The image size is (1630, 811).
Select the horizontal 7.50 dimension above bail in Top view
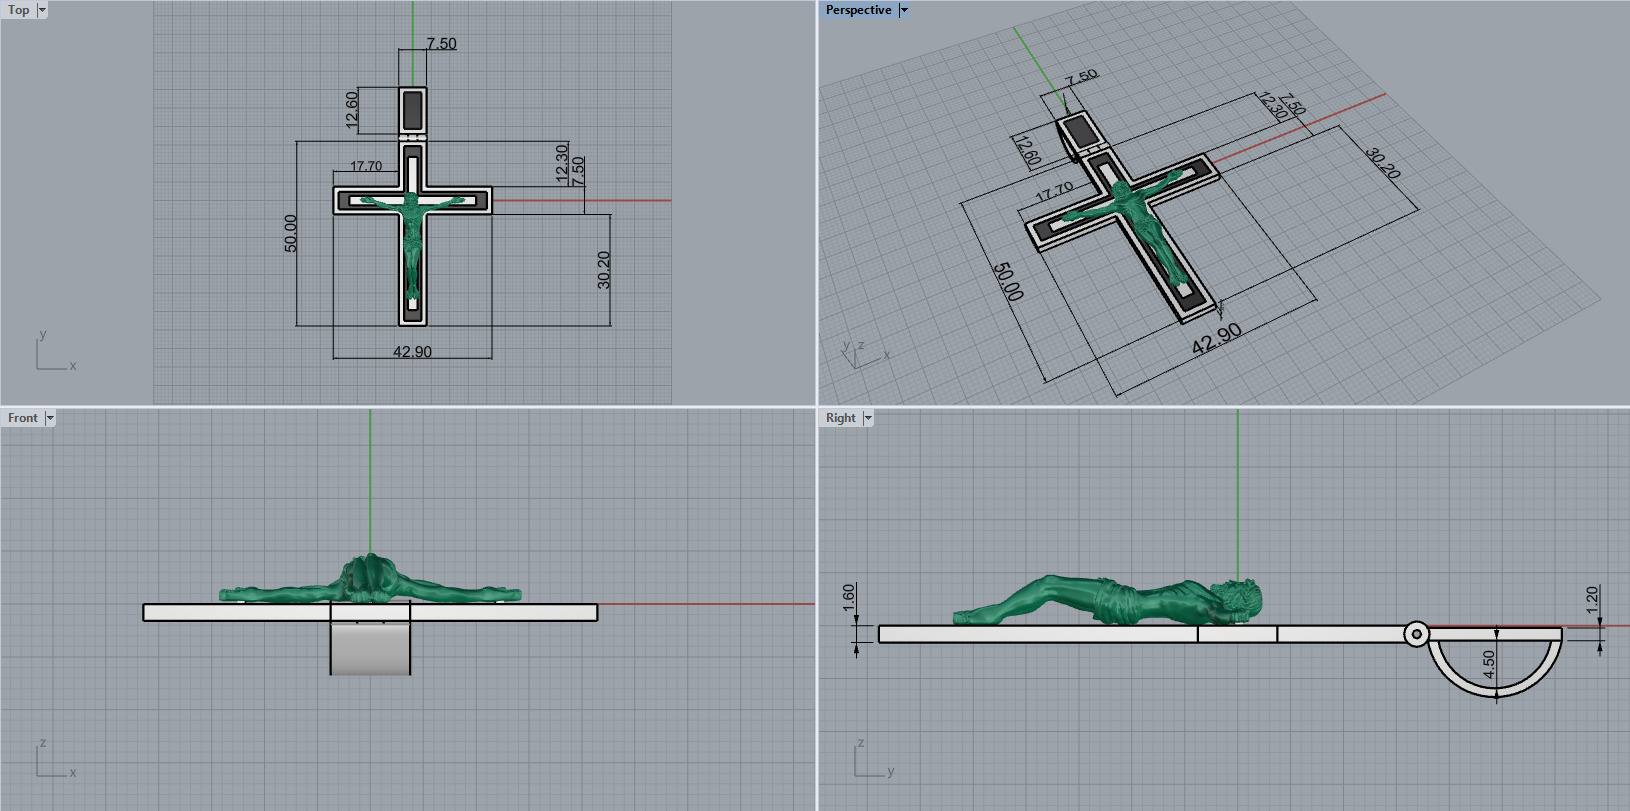pos(441,43)
